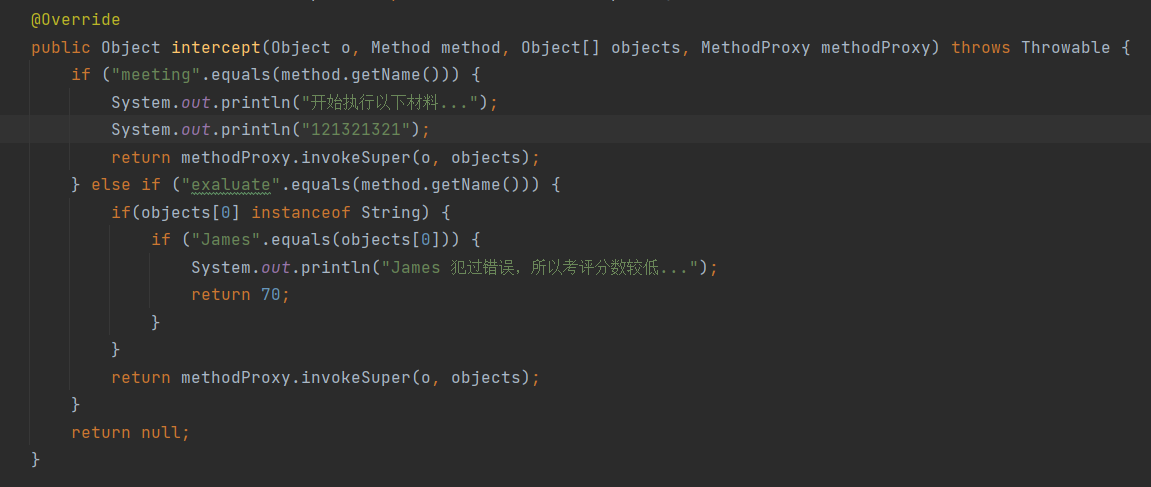
Task: Click the closing brace of intercept method
Action: pos(36,460)
